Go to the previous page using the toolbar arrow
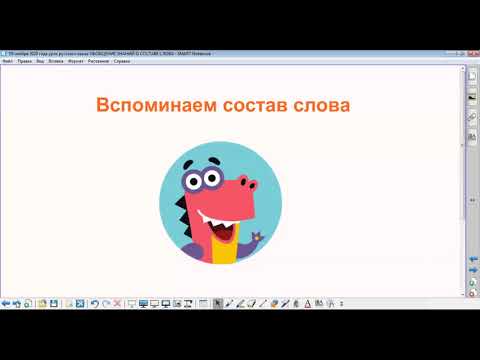 coord(6,304)
